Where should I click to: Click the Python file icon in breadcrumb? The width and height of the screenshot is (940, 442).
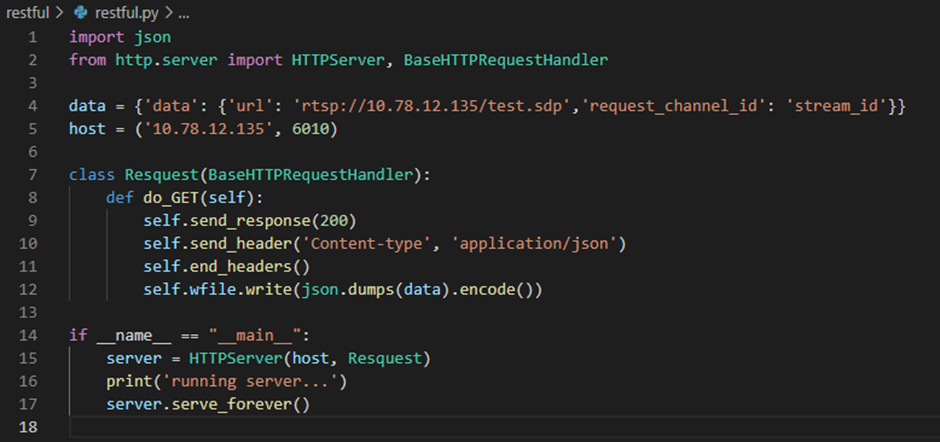[81, 13]
